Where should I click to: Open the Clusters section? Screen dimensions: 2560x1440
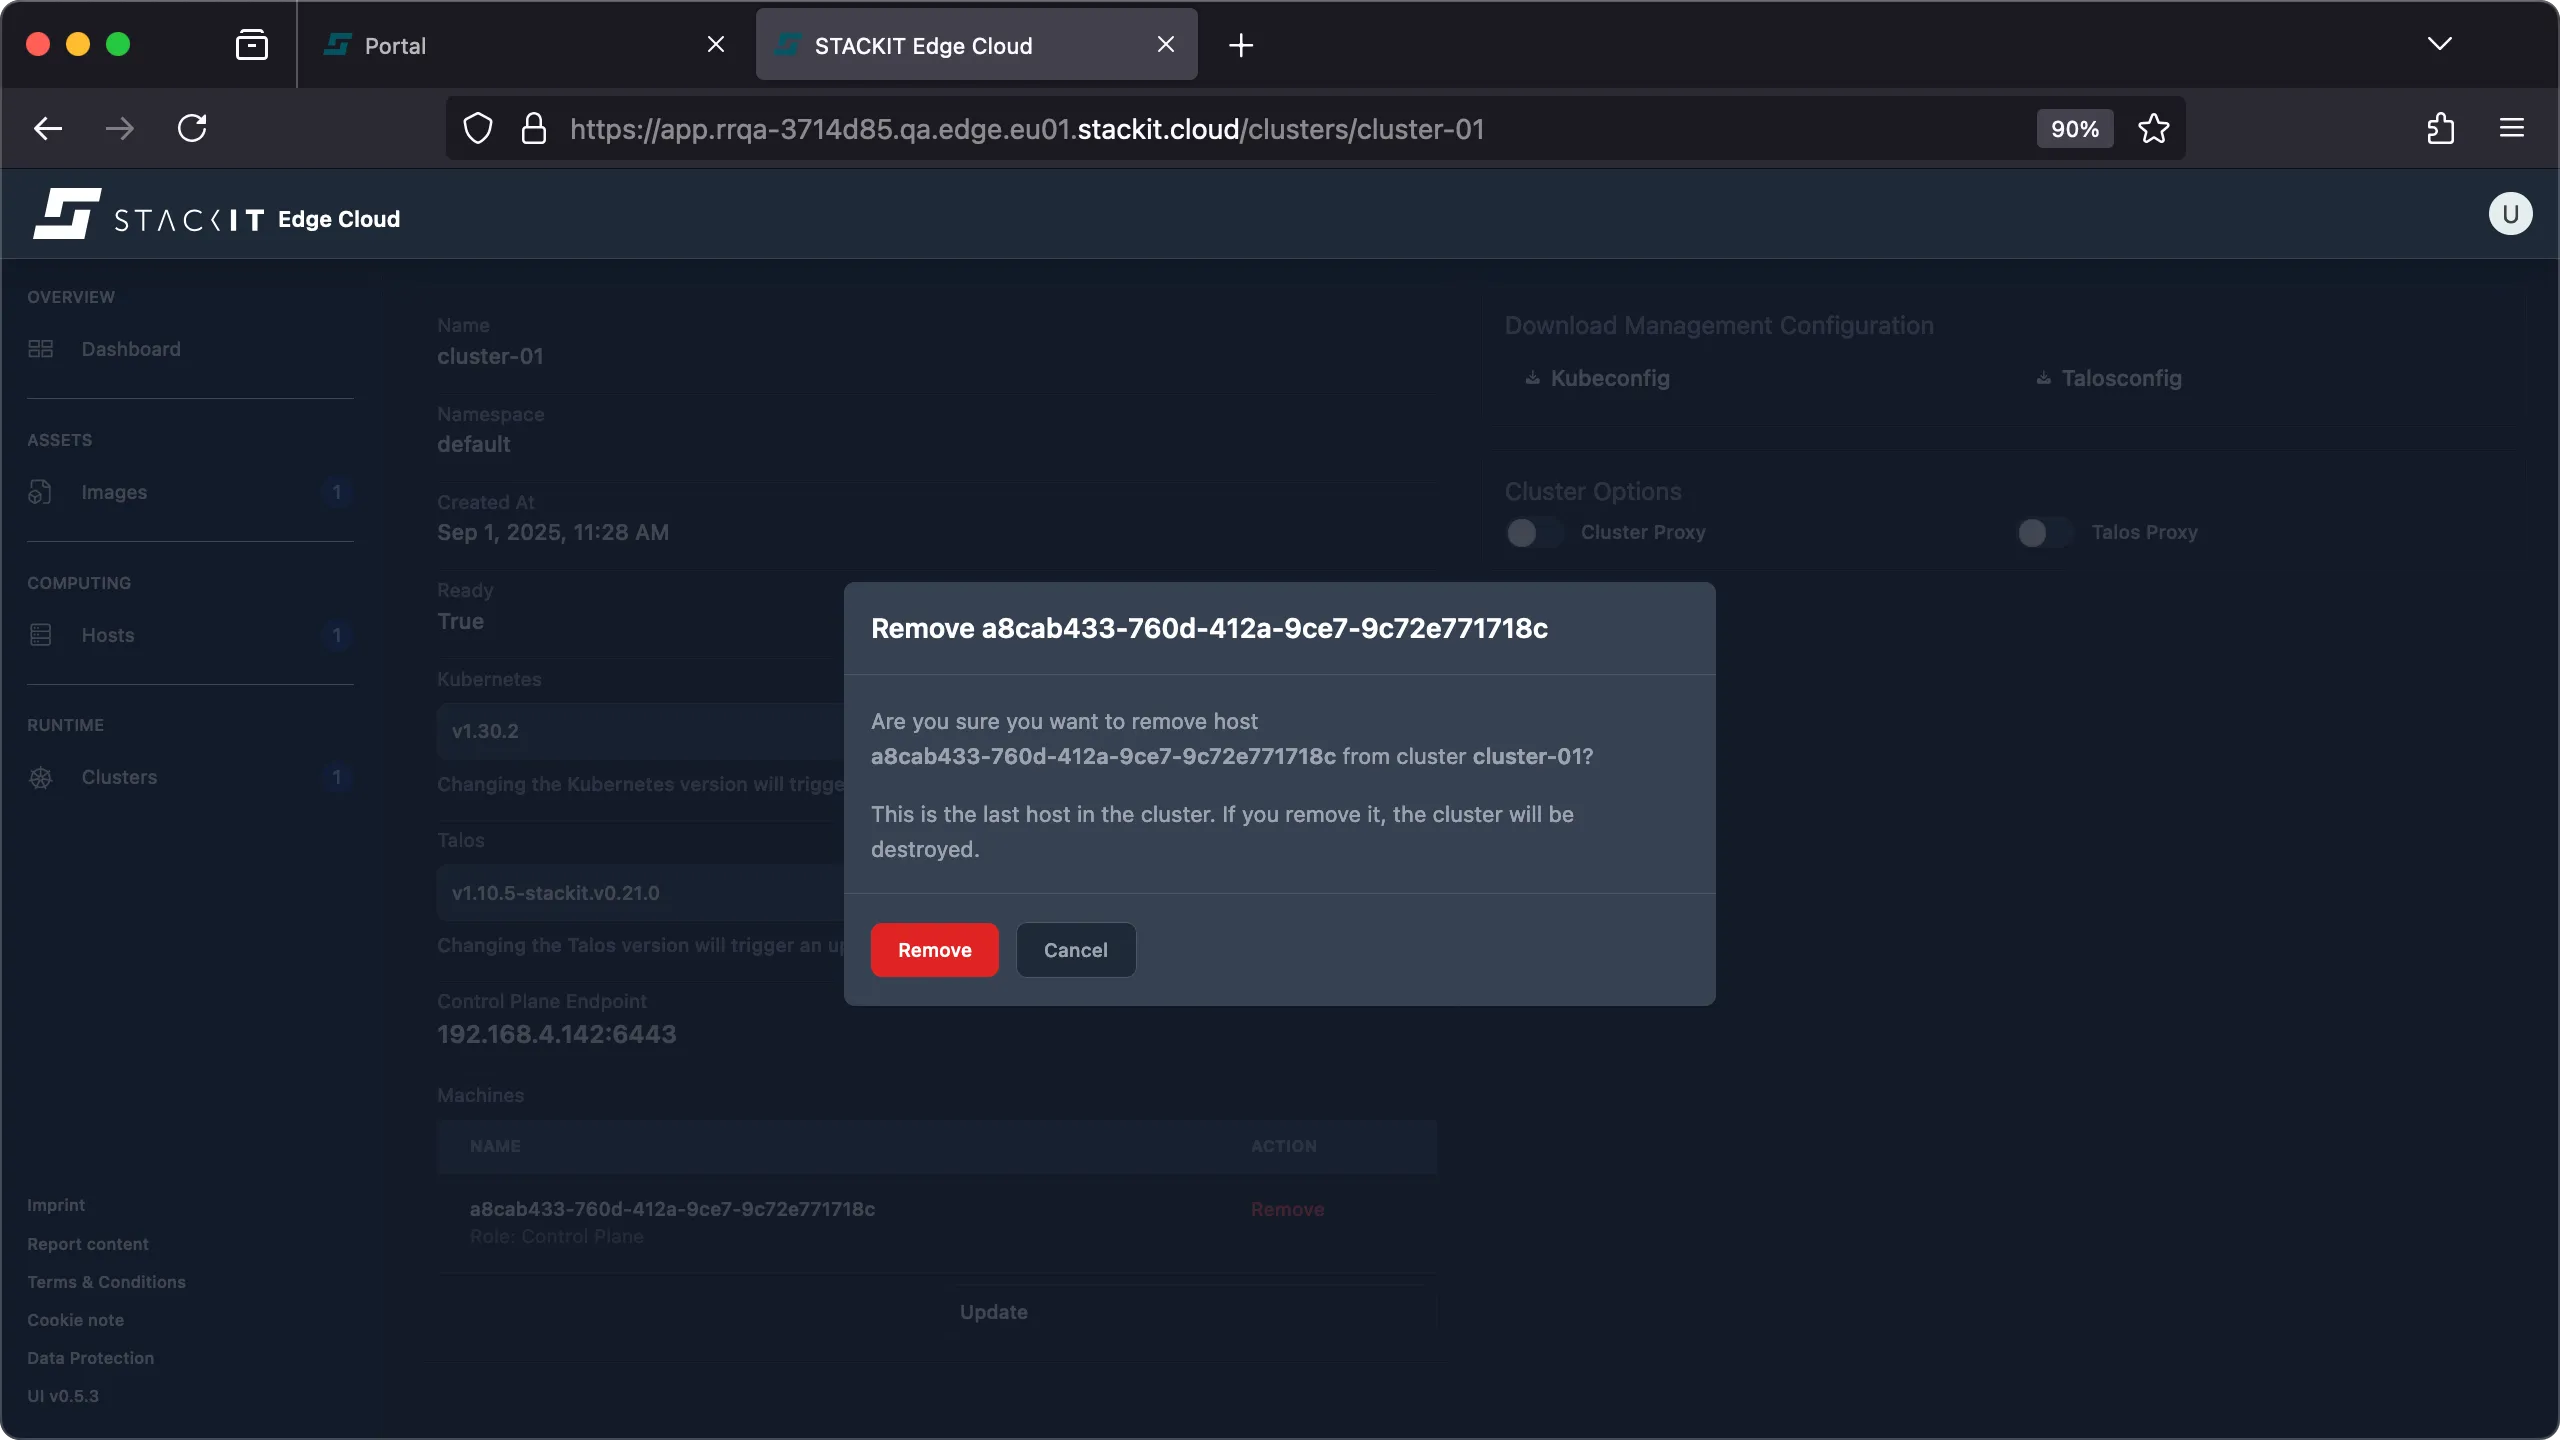click(118, 777)
